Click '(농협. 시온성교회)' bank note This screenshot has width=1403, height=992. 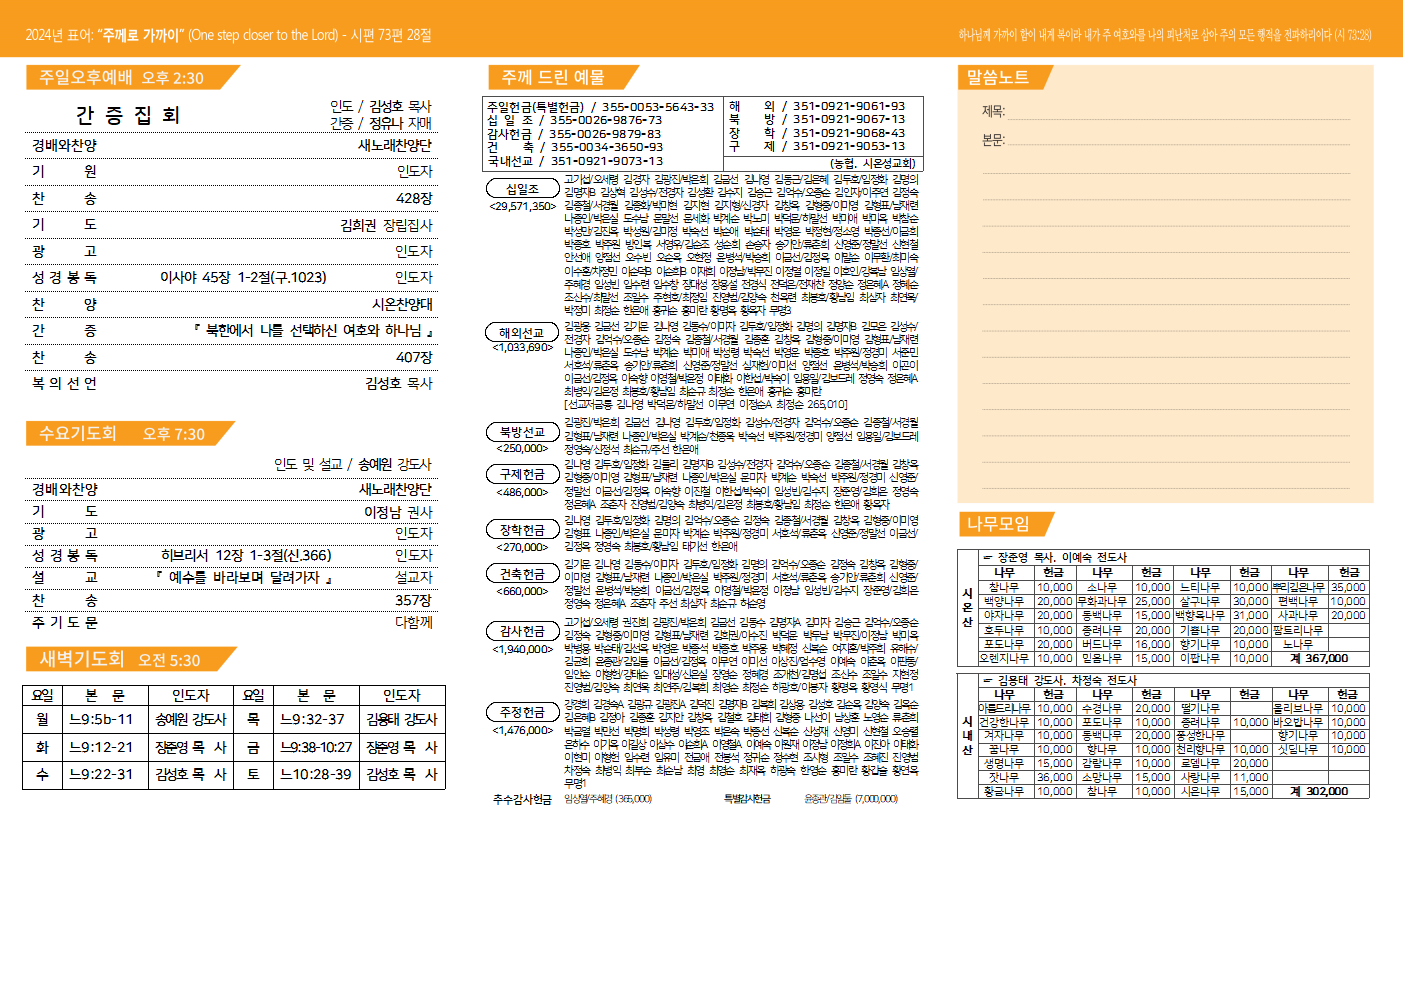(872, 163)
